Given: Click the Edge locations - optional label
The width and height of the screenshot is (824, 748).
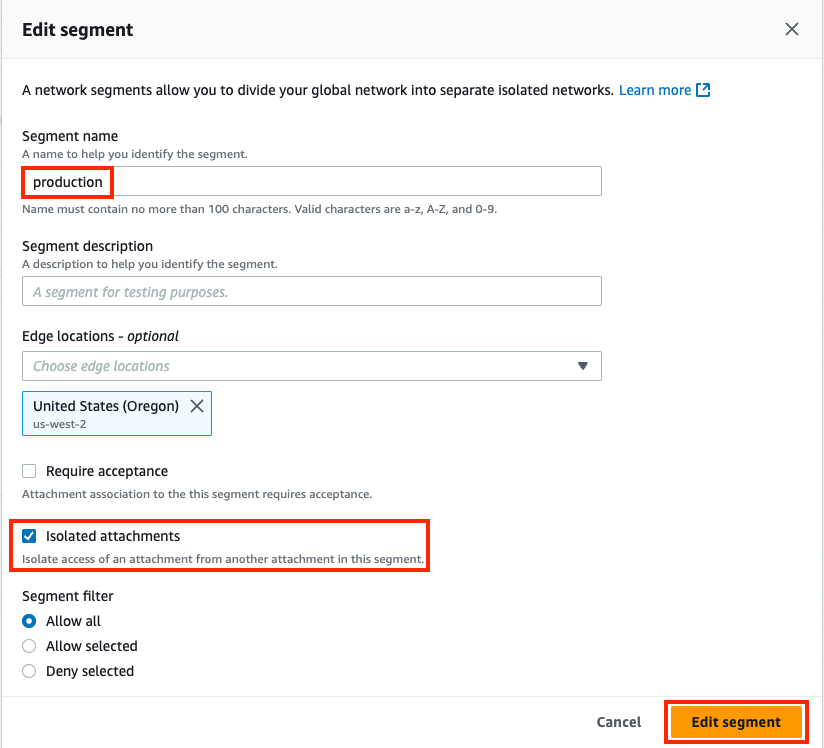Looking at the screenshot, I should pos(100,336).
